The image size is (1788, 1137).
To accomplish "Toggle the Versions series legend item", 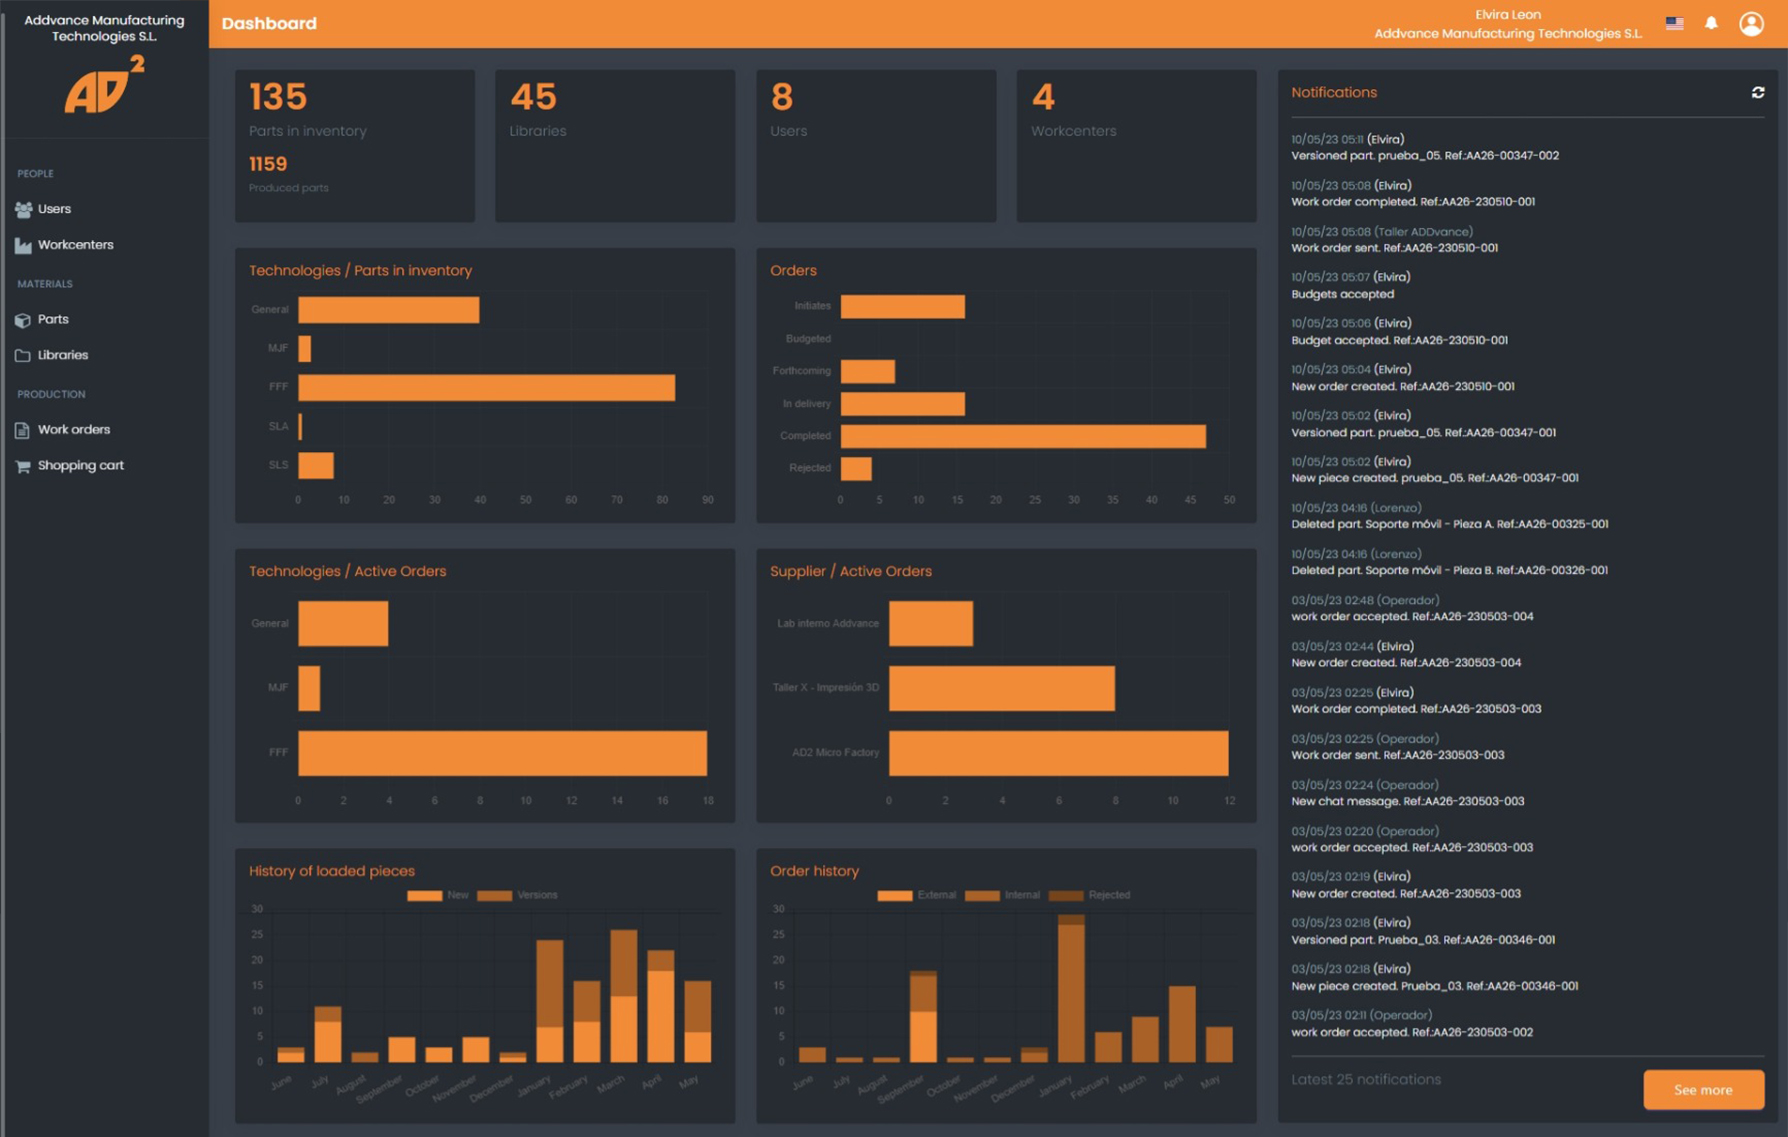I will pyautogui.click(x=517, y=895).
